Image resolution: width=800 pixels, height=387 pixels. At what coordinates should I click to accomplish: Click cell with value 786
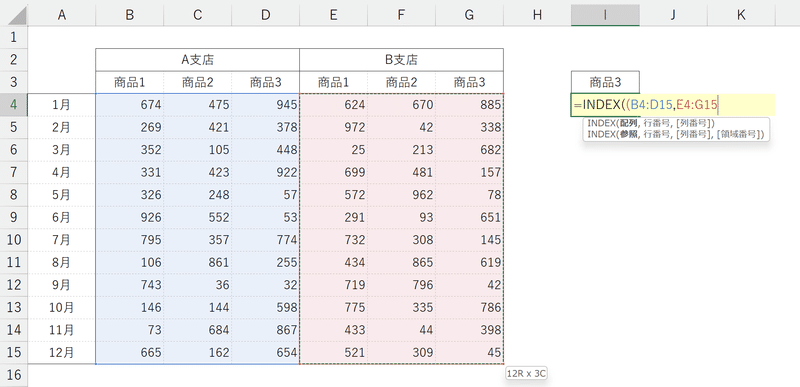point(469,307)
